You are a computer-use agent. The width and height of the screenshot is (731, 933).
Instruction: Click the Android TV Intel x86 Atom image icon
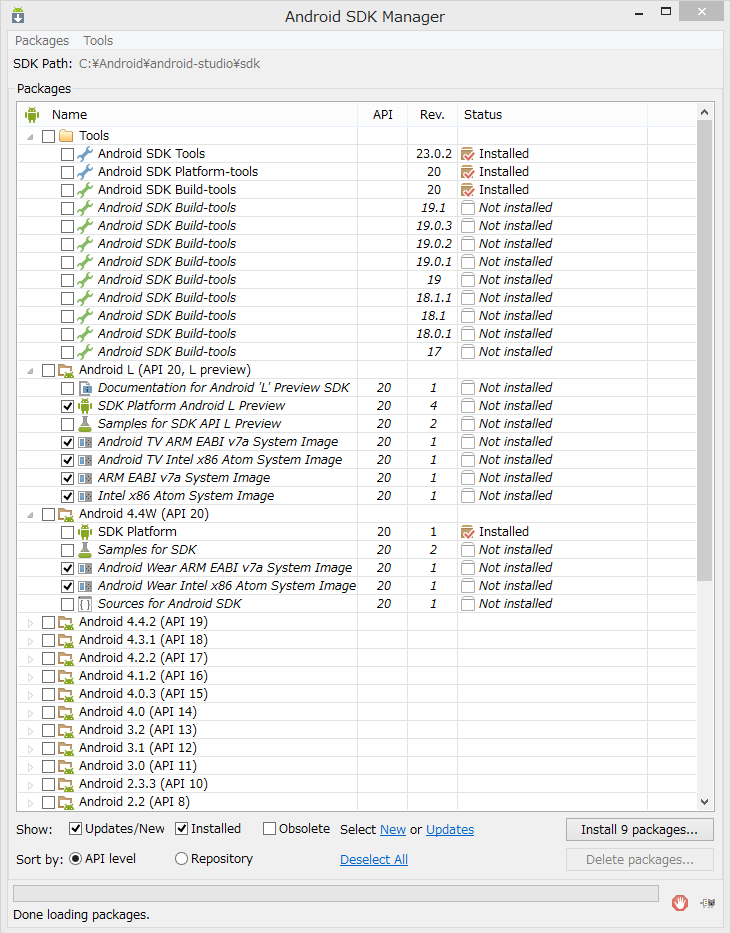click(x=85, y=461)
